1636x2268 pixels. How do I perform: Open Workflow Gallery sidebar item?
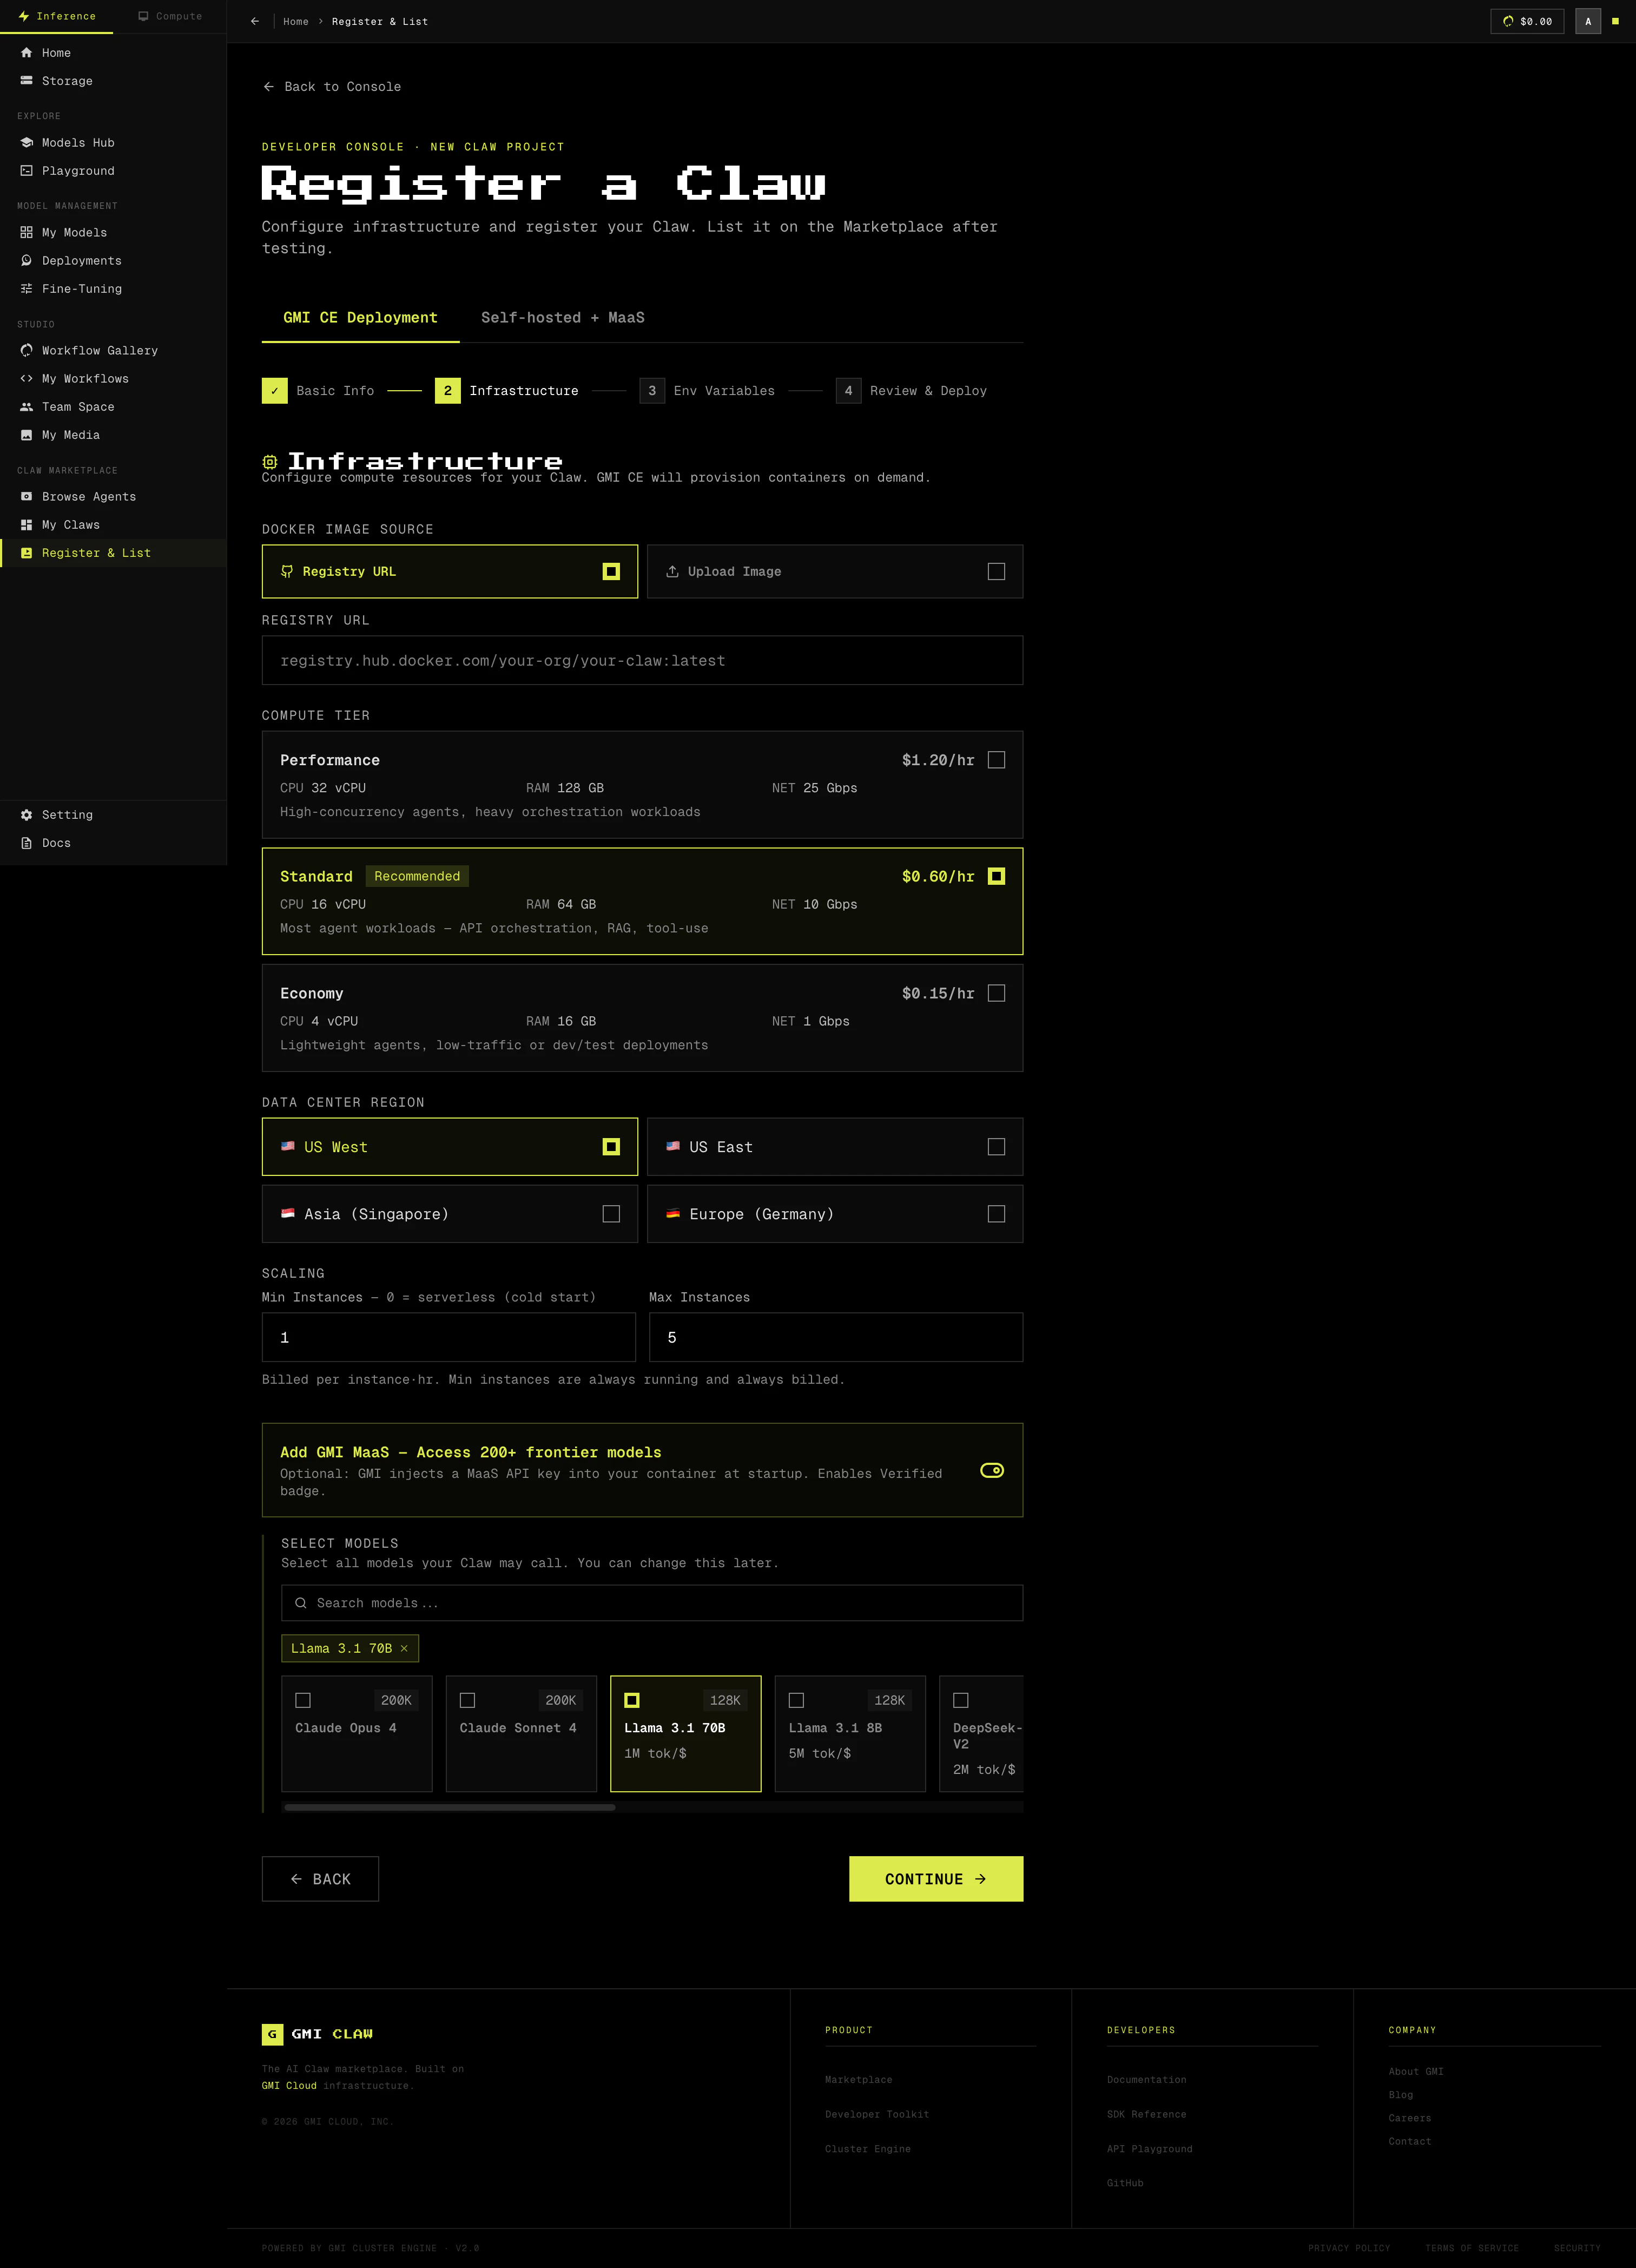[99, 351]
